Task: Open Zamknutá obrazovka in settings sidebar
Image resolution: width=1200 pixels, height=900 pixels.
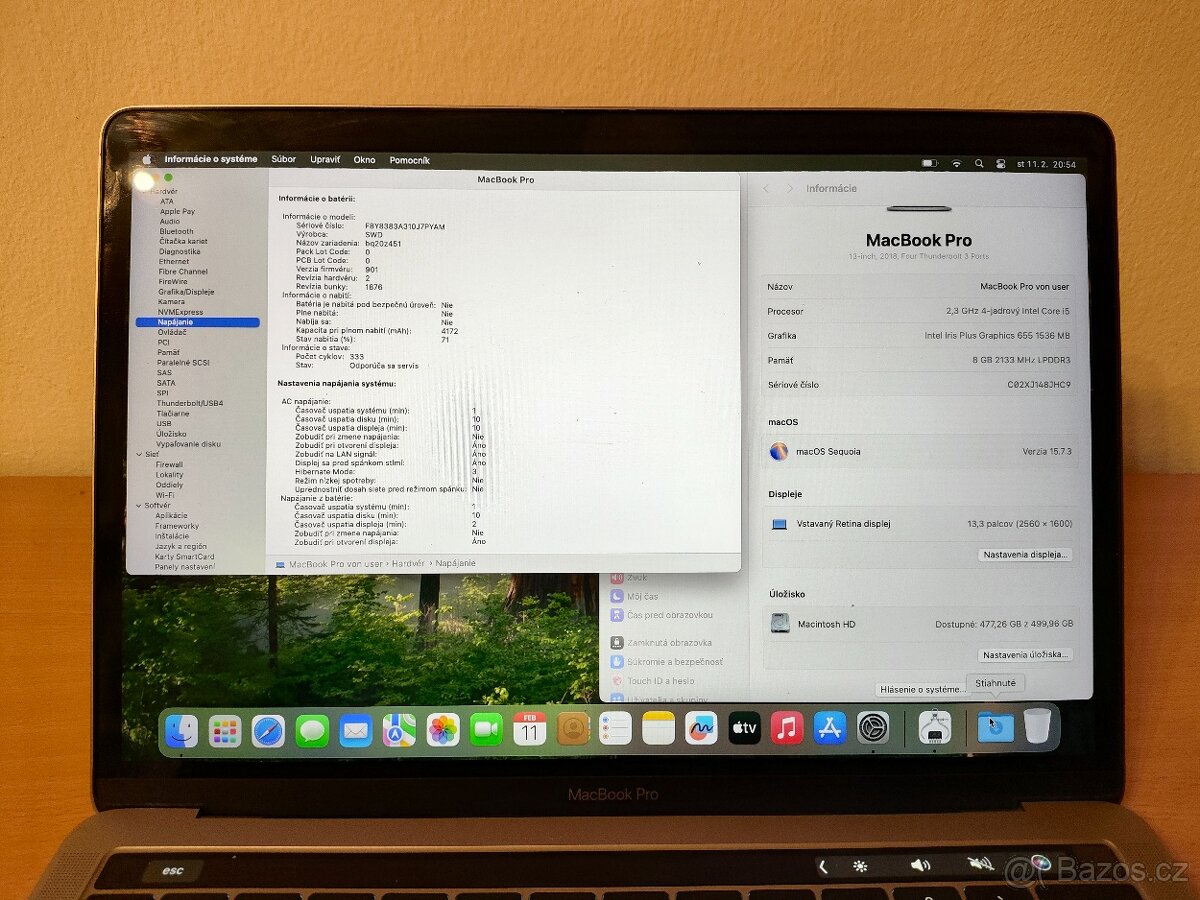Action: [x=661, y=643]
